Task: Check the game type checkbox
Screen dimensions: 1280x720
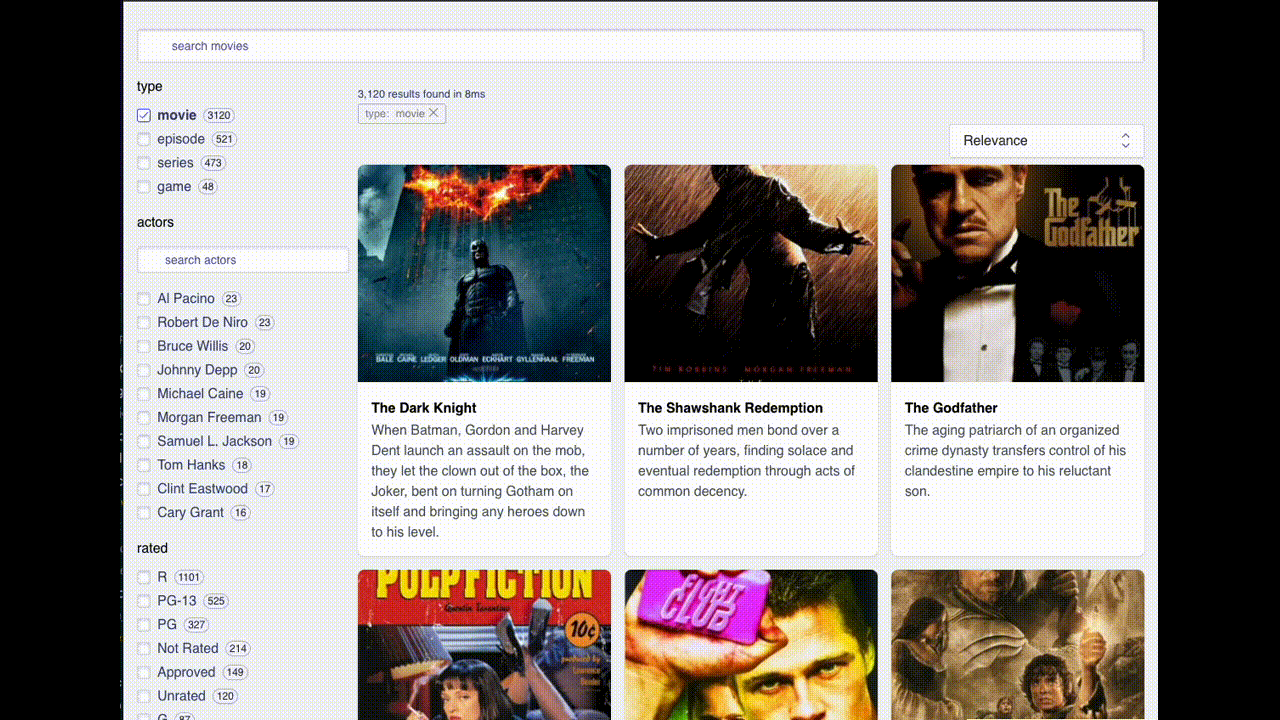Action: click(144, 187)
